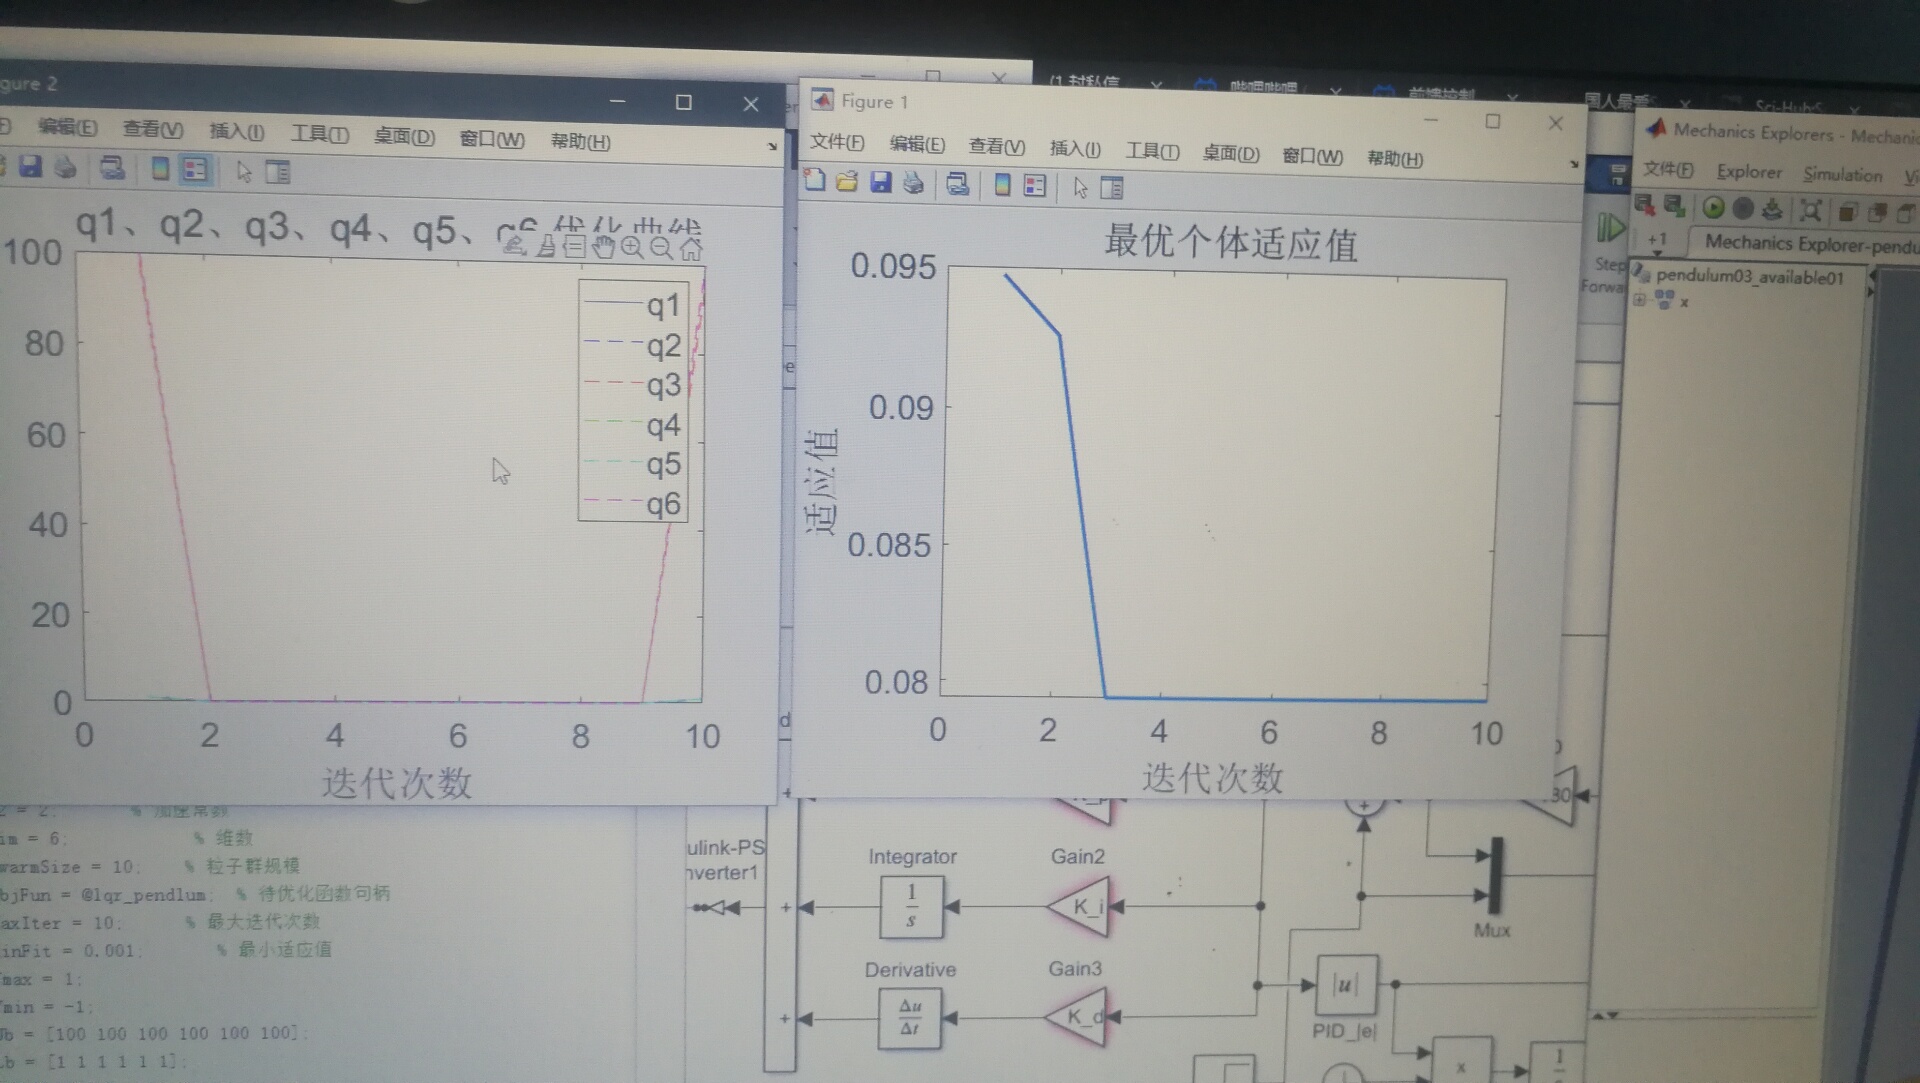Open the 工具(T) menu in Figure 1
The width and height of the screenshot is (1920, 1083).
point(1152,151)
